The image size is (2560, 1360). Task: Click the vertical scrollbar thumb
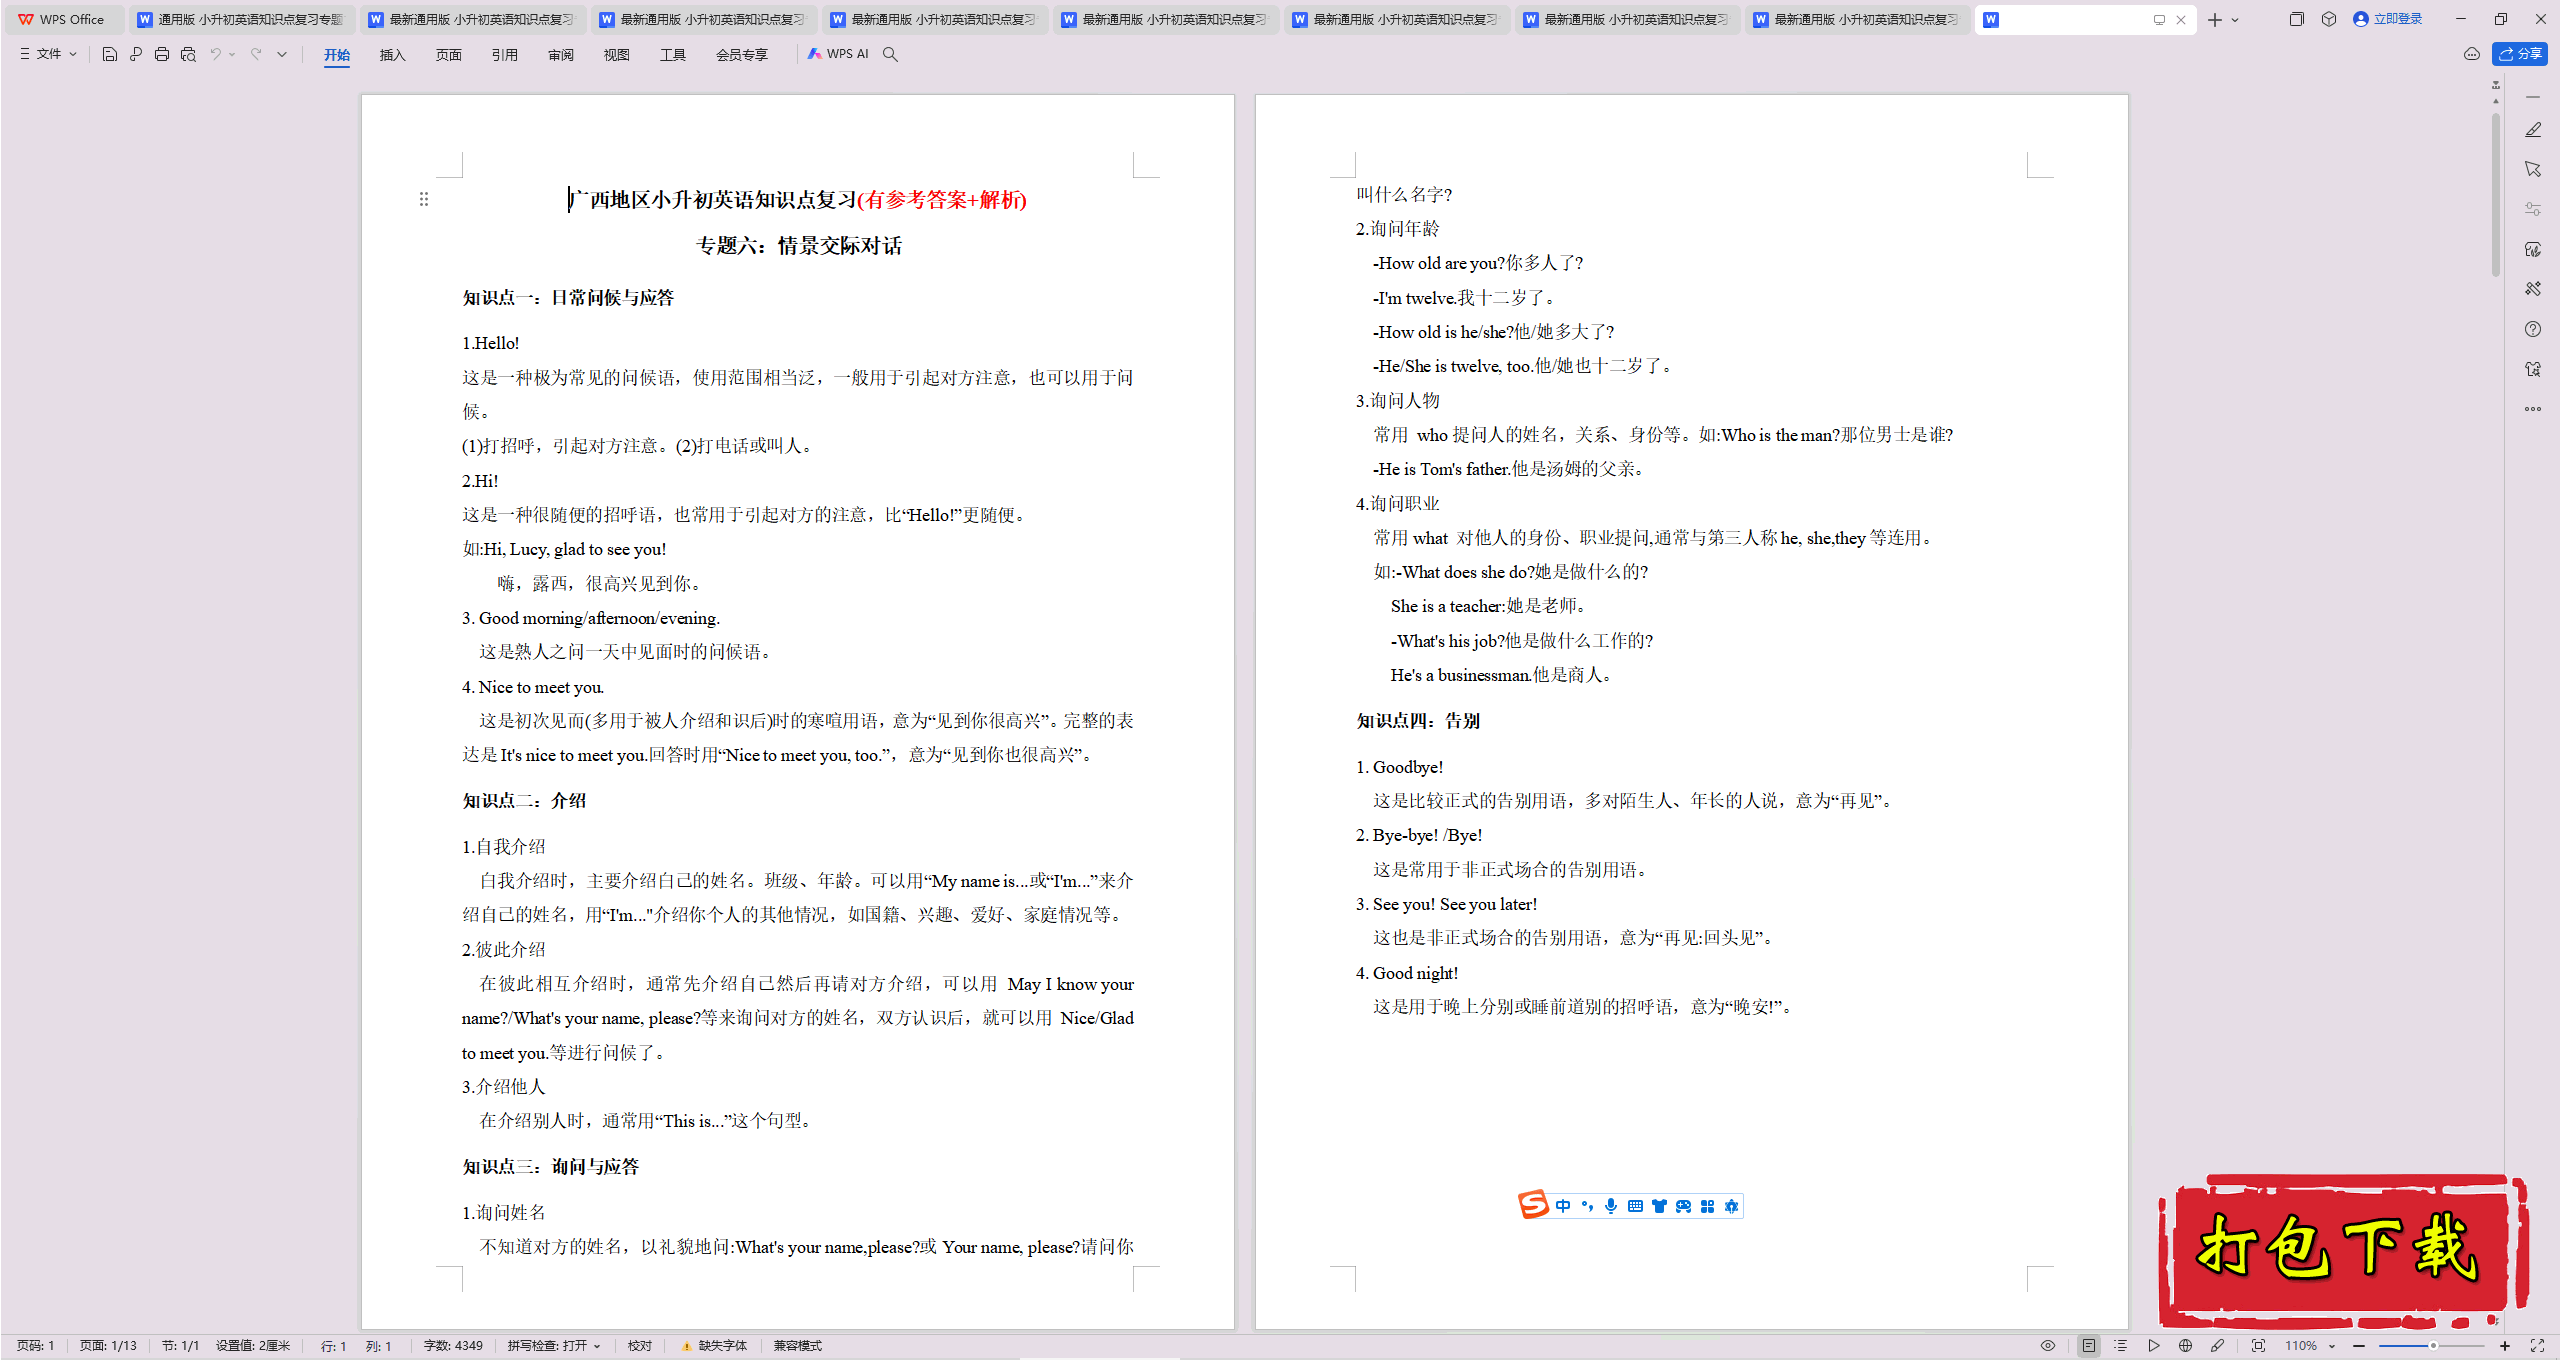pos(2495,195)
